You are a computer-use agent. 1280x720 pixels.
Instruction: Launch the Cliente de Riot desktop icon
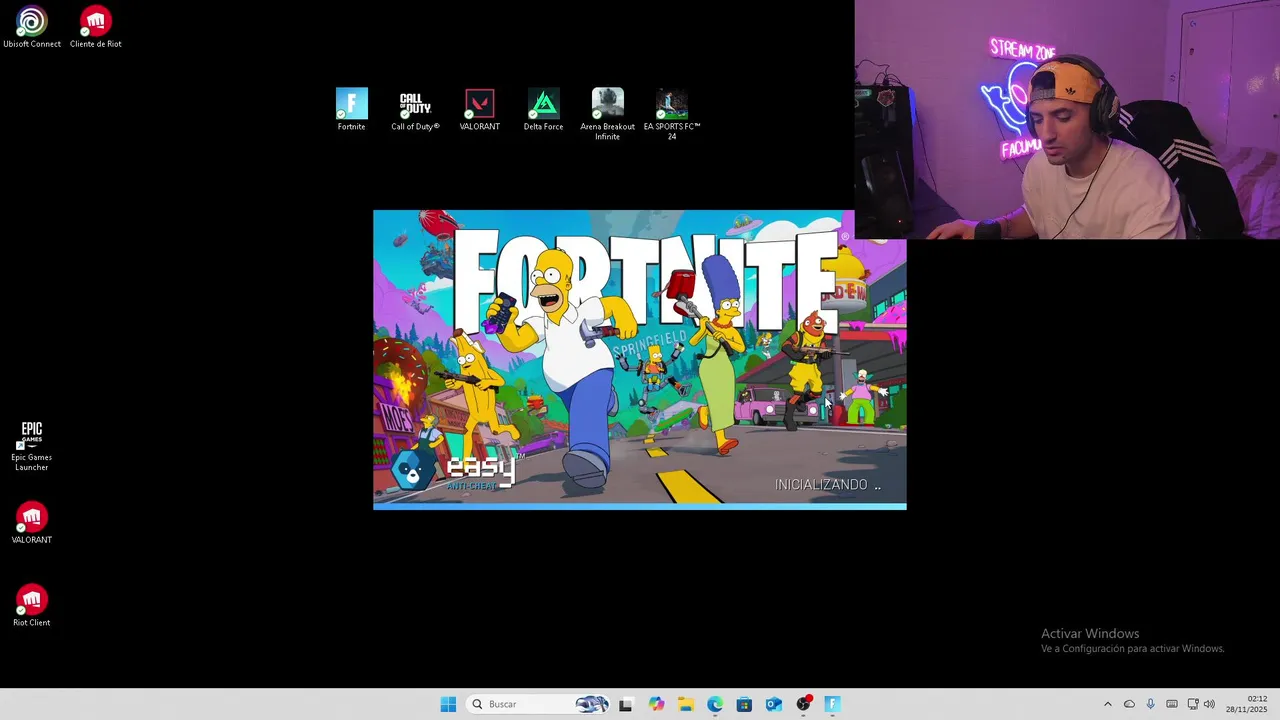[x=95, y=28]
